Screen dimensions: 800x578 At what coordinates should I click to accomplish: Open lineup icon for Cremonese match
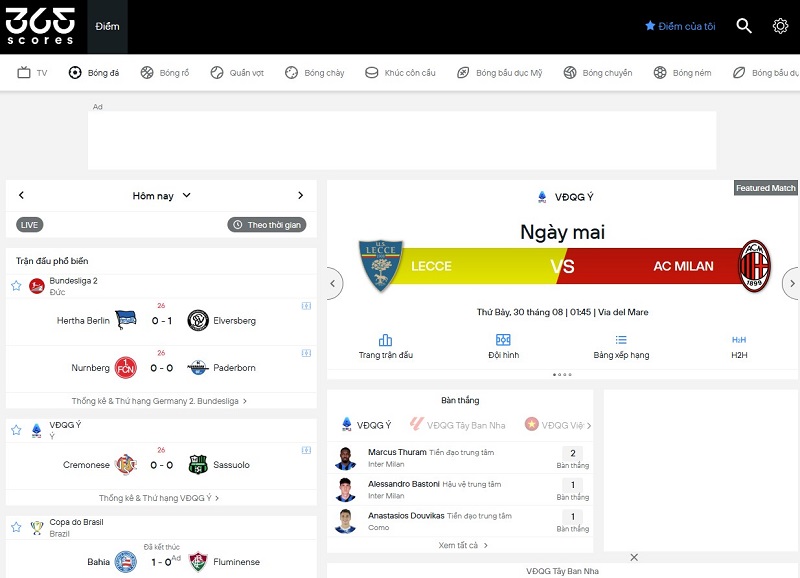point(306,450)
